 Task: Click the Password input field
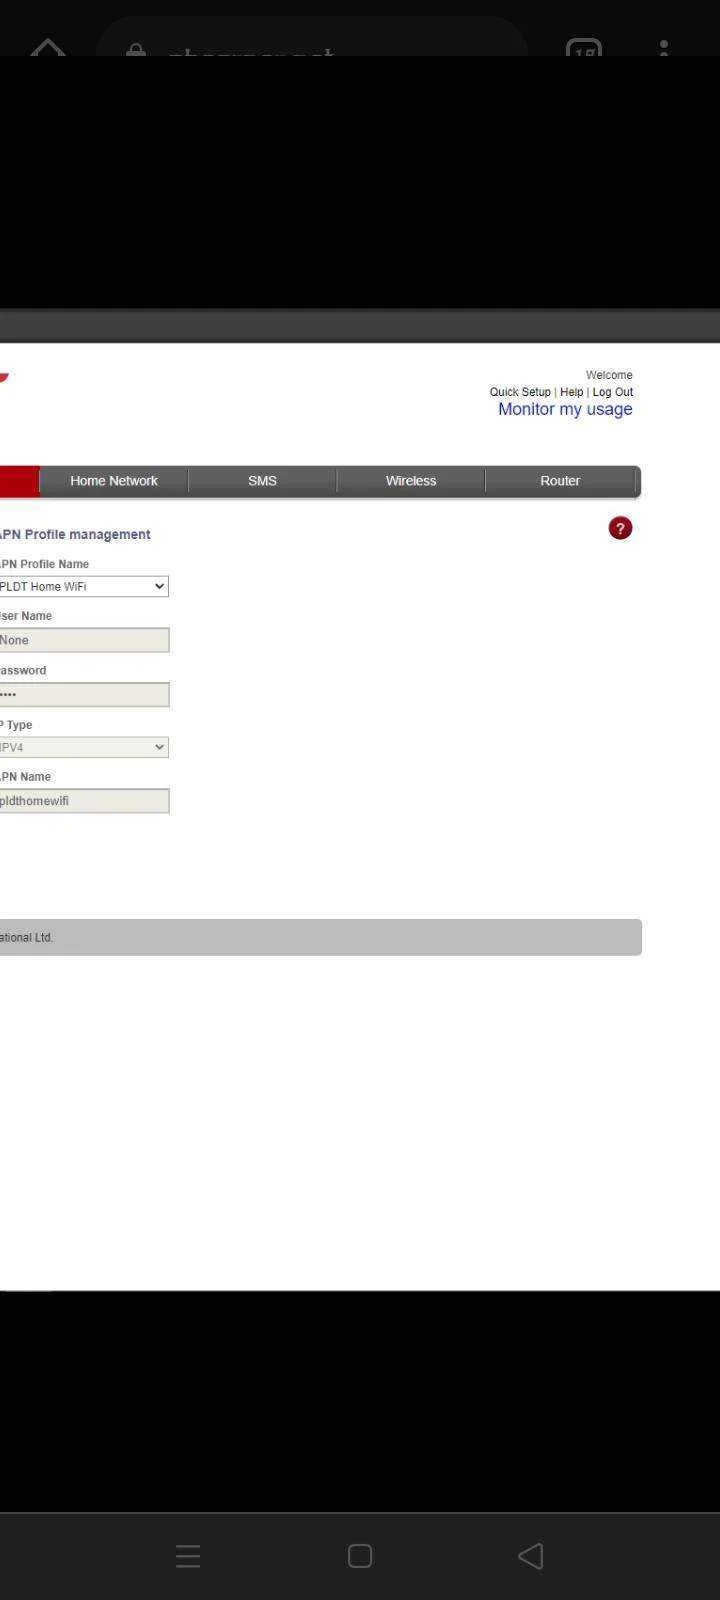pos(84,694)
